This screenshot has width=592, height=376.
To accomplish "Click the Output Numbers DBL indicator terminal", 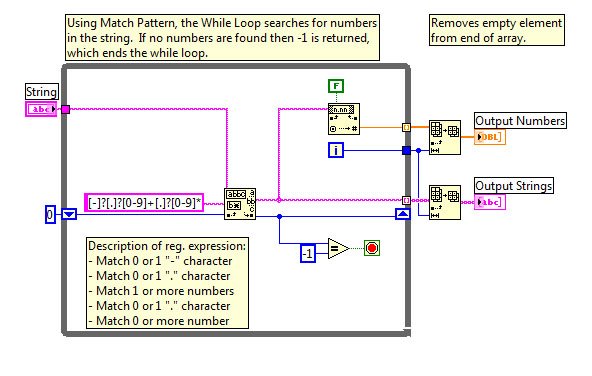I will [x=490, y=137].
